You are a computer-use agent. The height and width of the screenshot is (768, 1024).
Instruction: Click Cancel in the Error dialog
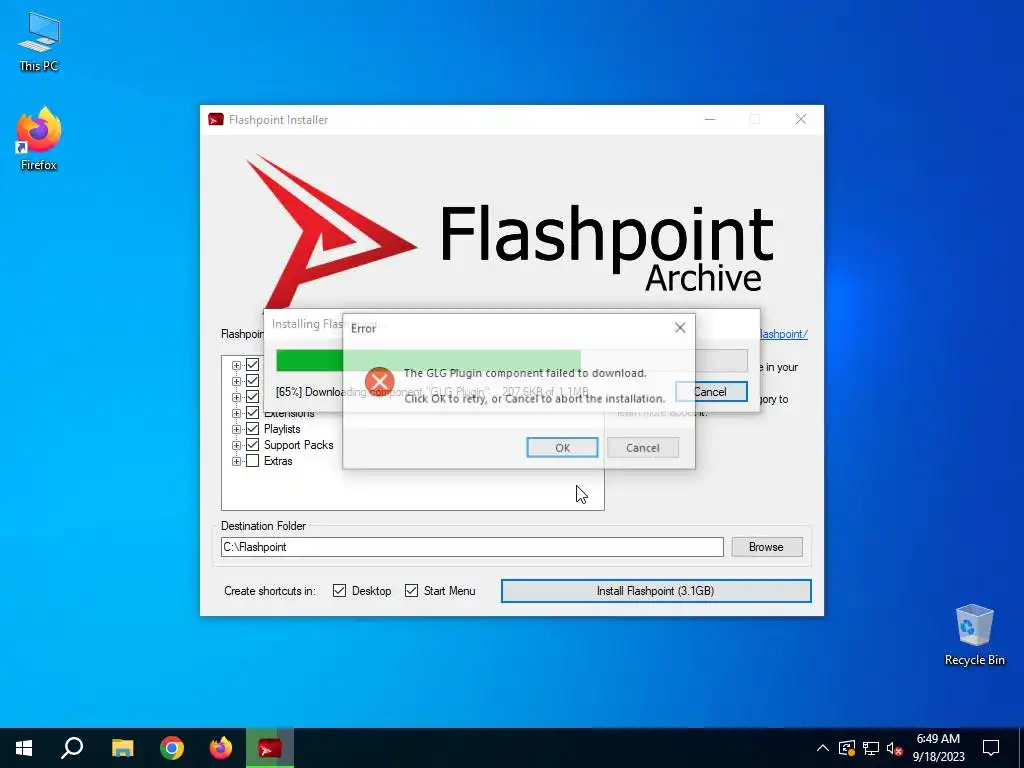pyautogui.click(x=643, y=447)
